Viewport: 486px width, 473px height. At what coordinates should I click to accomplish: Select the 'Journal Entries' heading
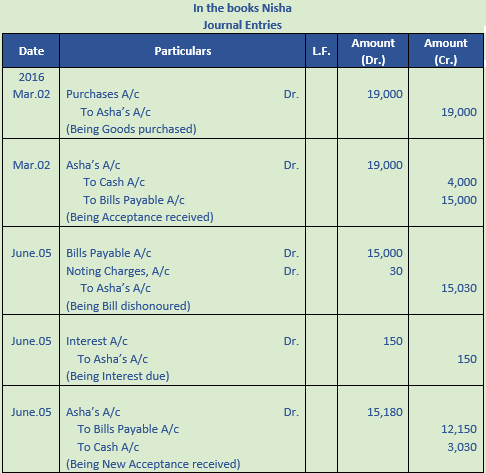242,25
